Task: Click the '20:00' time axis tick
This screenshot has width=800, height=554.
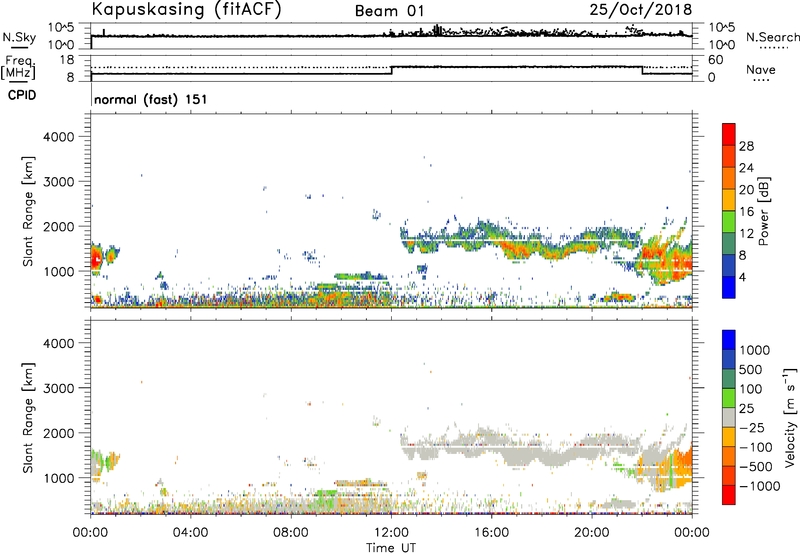Action: pos(591,533)
